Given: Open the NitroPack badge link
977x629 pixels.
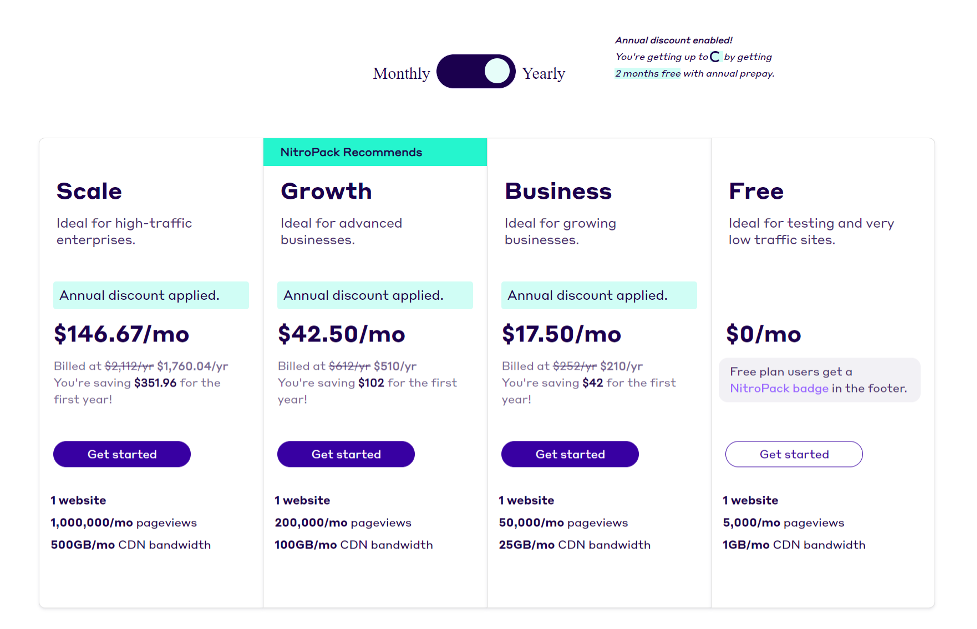Looking at the screenshot, I should (x=779, y=388).
